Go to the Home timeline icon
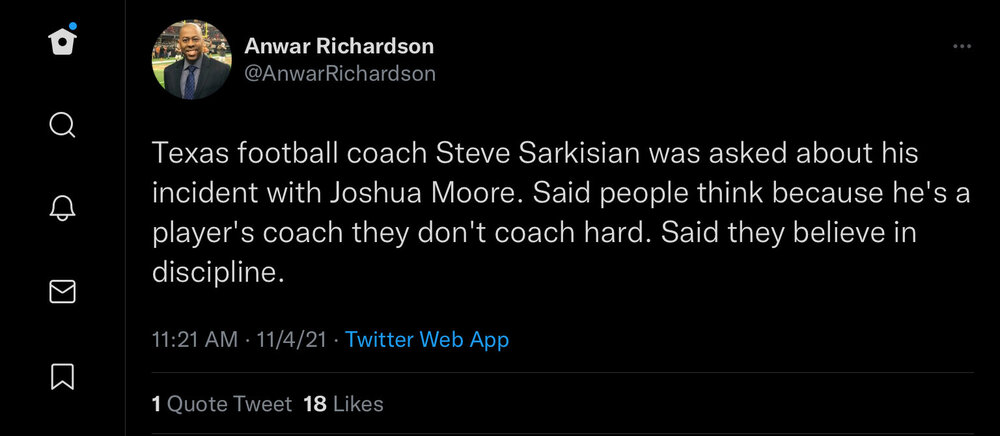The image size is (1000, 436). [62, 43]
